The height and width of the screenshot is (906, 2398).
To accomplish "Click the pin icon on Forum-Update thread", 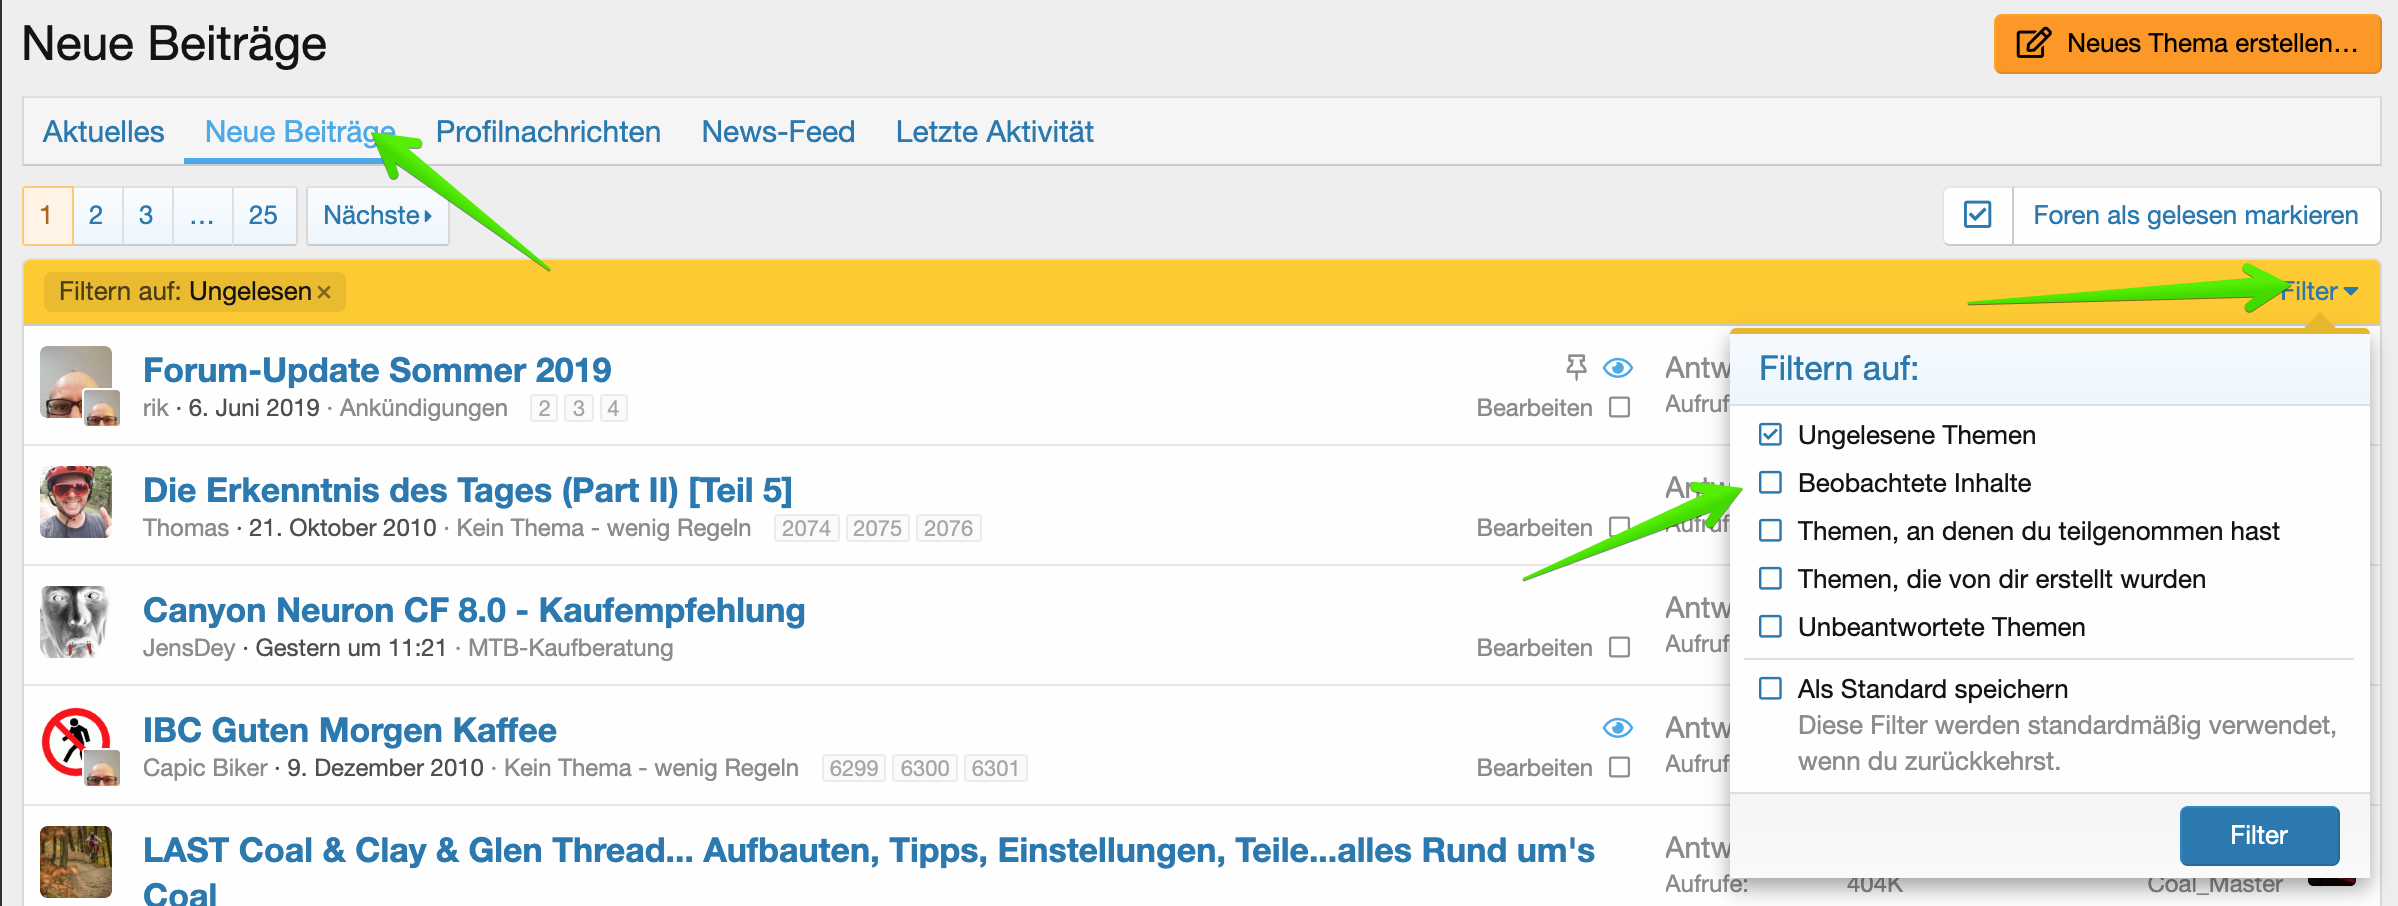I will [x=1576, y=368].
